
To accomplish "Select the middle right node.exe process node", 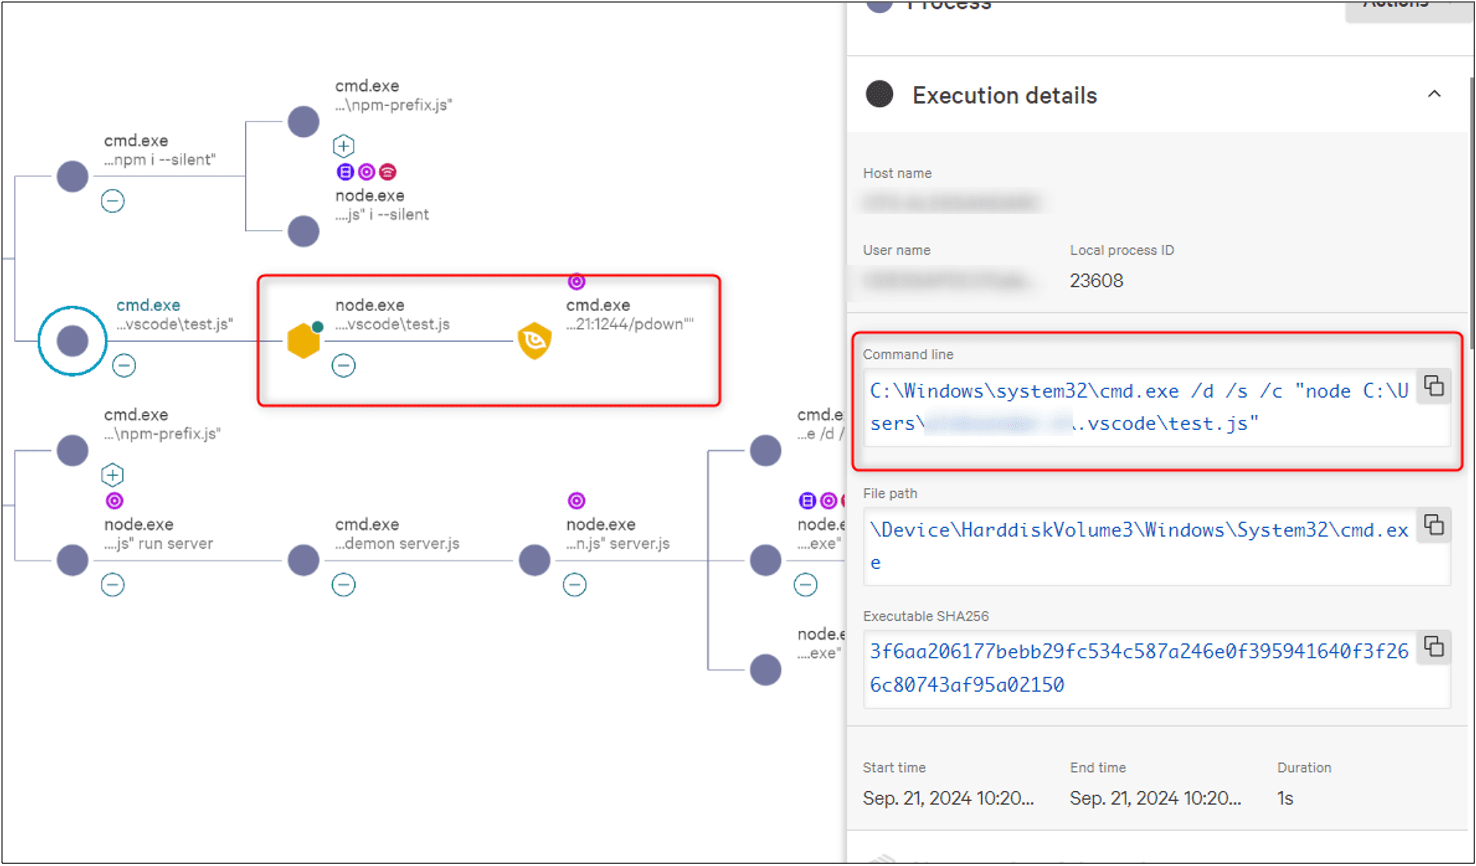I will click(765, 560).
